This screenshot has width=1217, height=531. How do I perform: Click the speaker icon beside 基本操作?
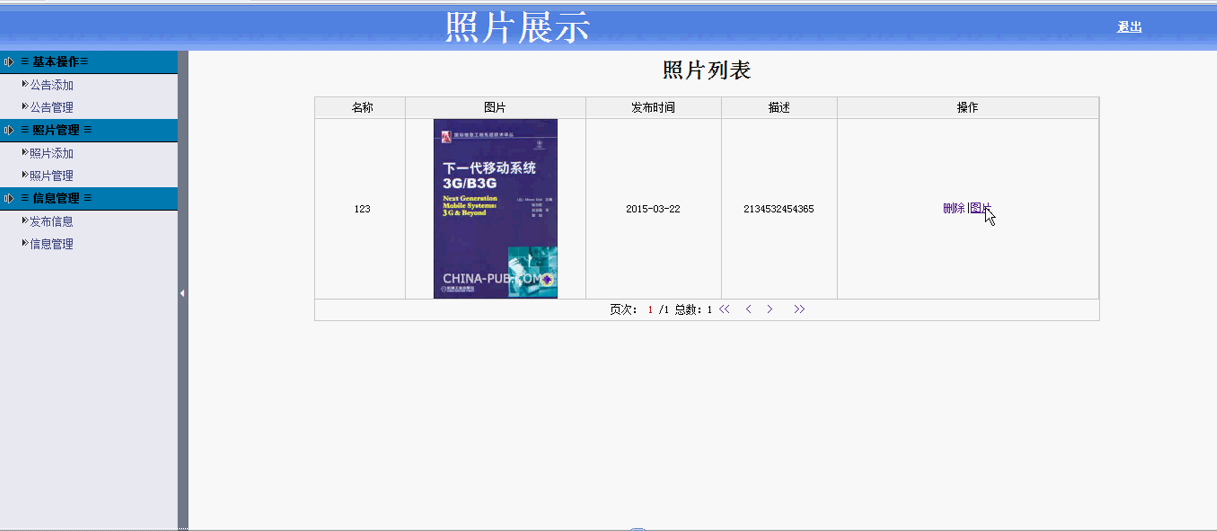(x=9, y=62)
